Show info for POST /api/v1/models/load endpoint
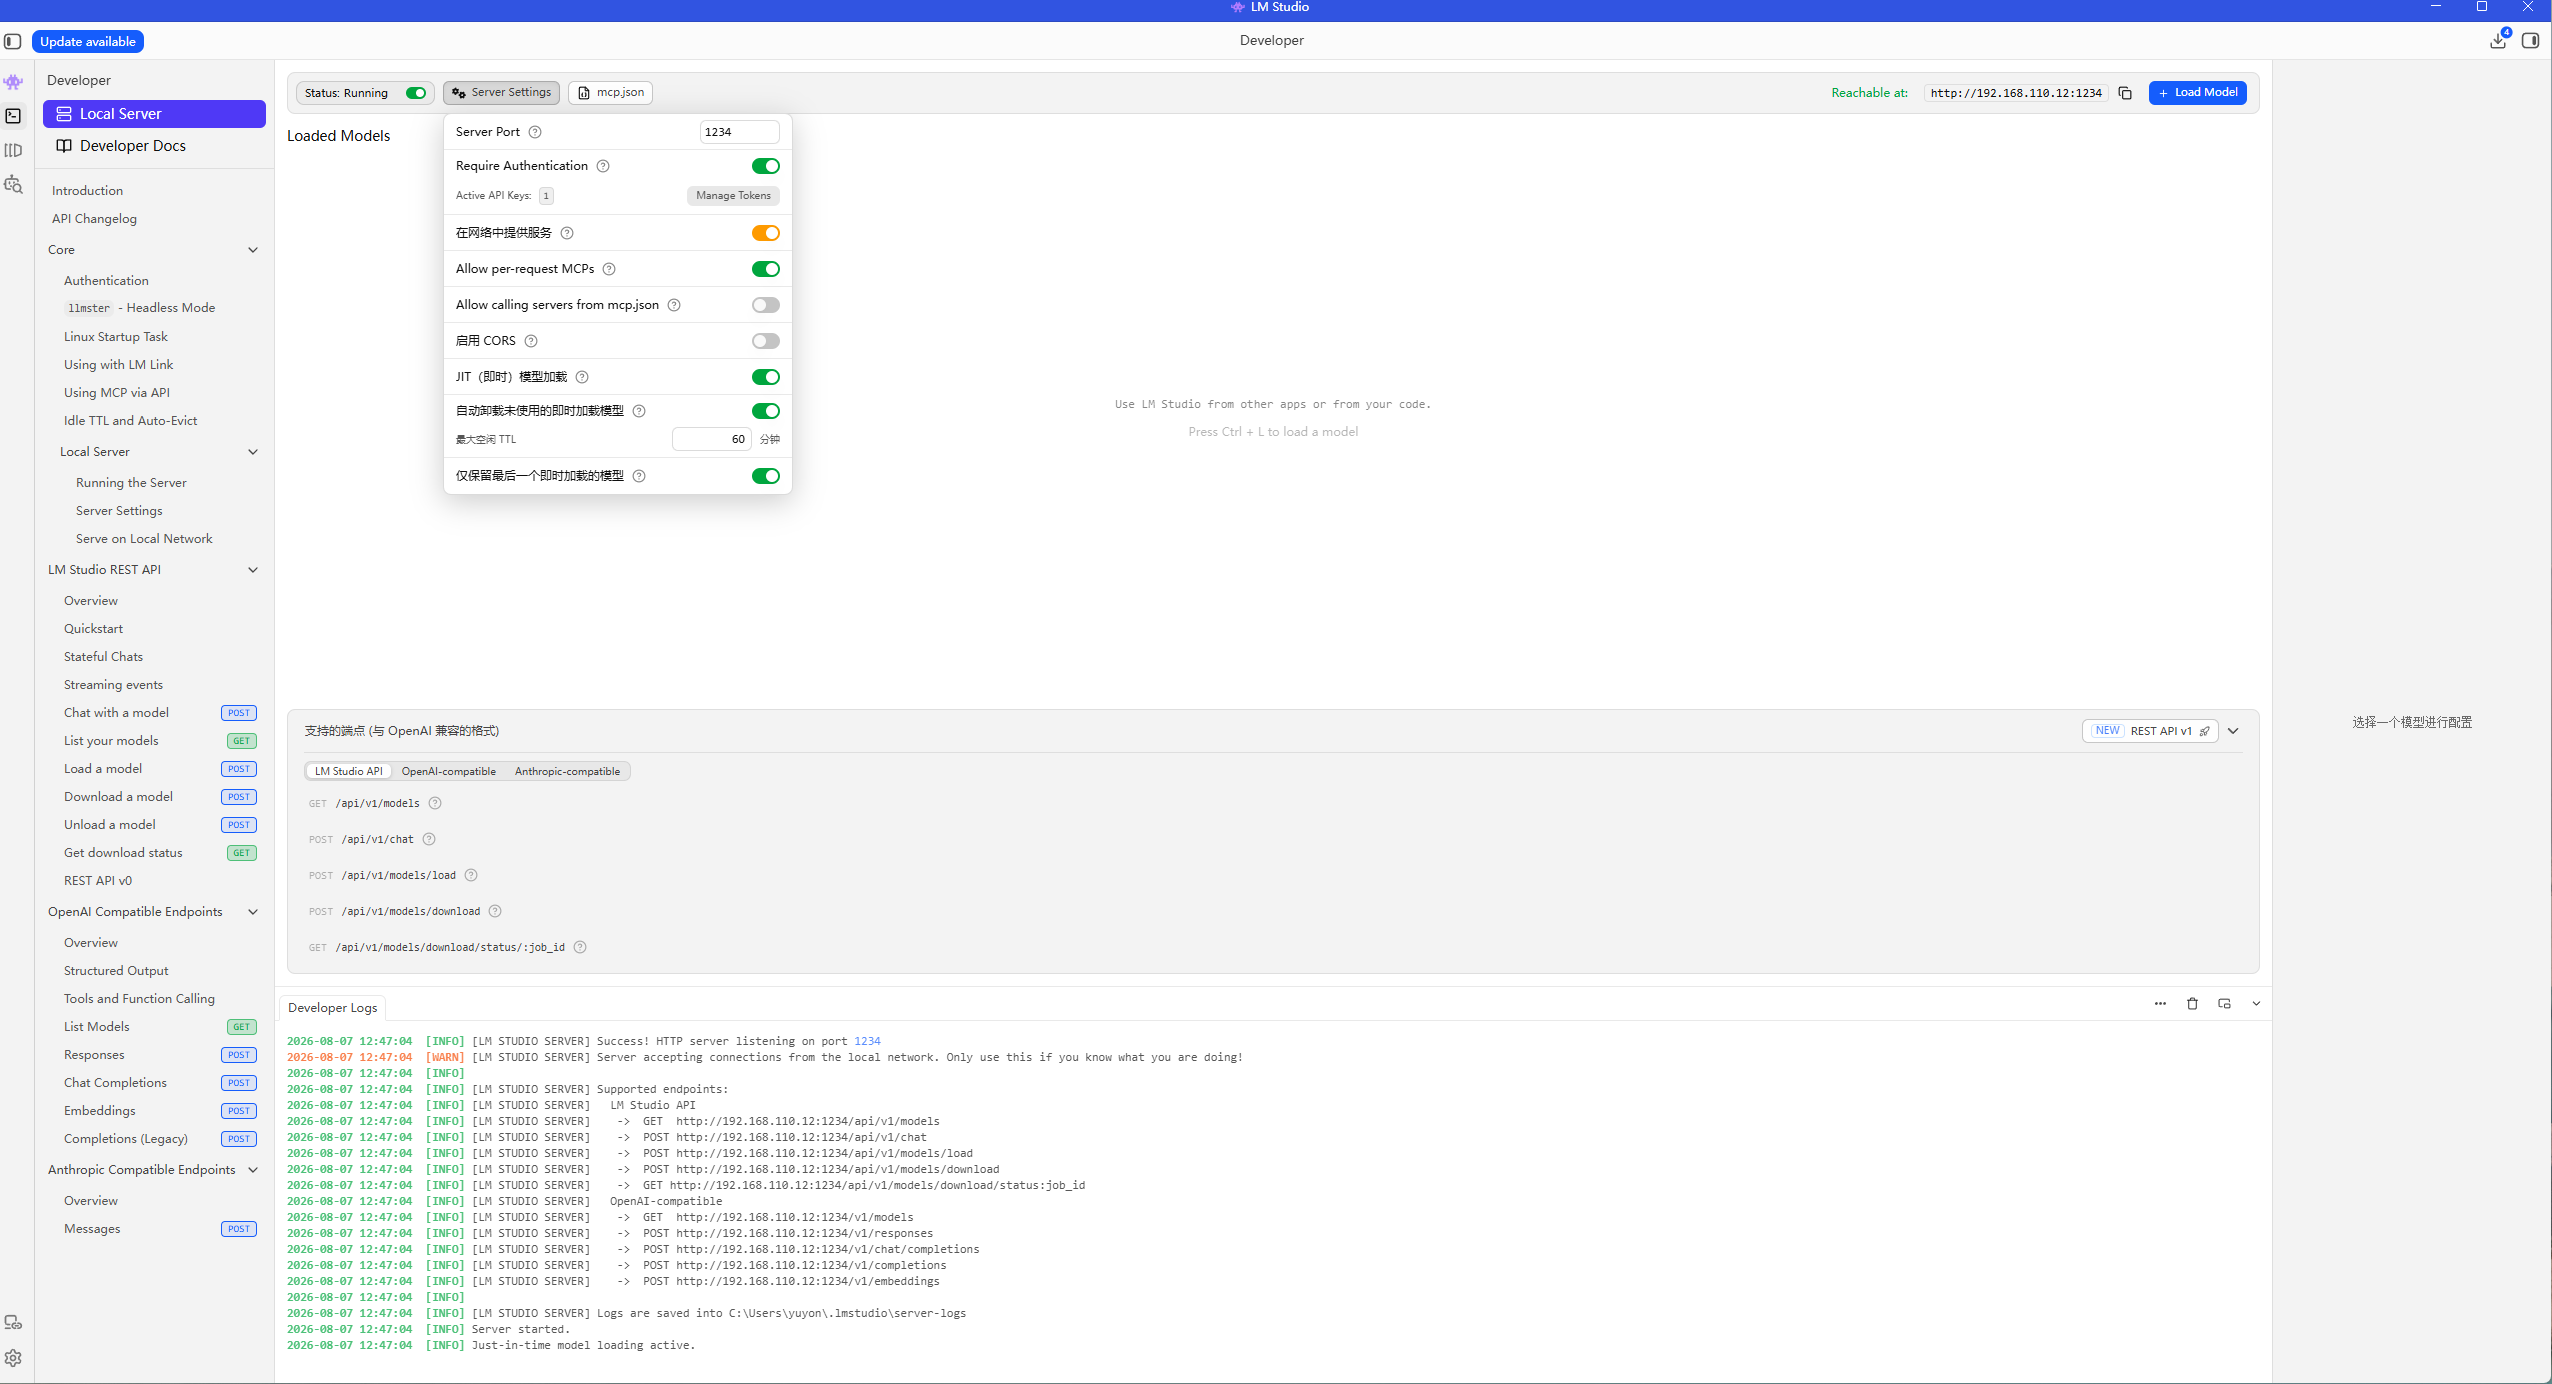Image resolution: width=2552 pixels, height=1384 pixels. pyautogui.click(x=471, y=875)
